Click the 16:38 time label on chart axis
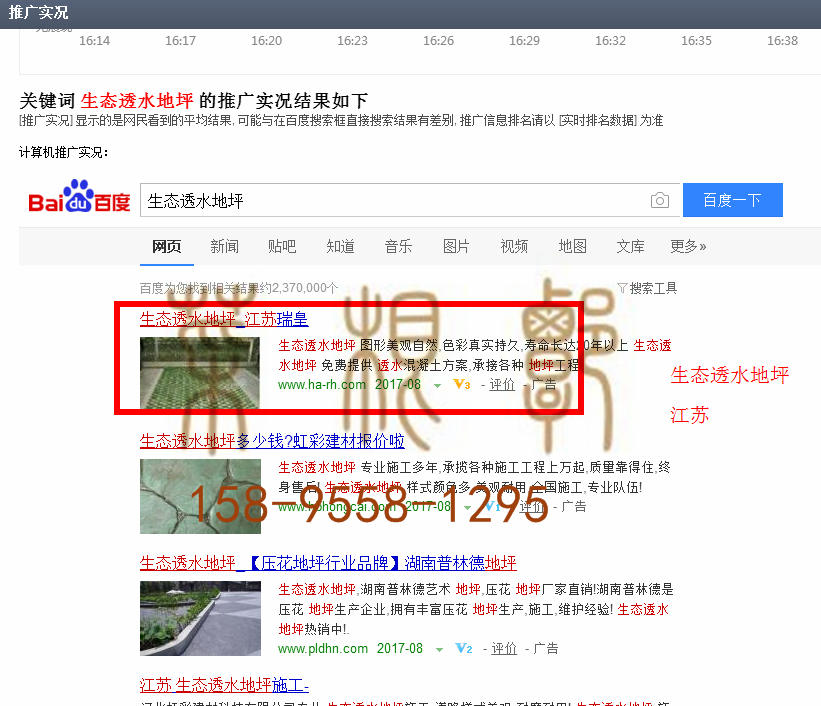The image size is (821, 706). 783,41
